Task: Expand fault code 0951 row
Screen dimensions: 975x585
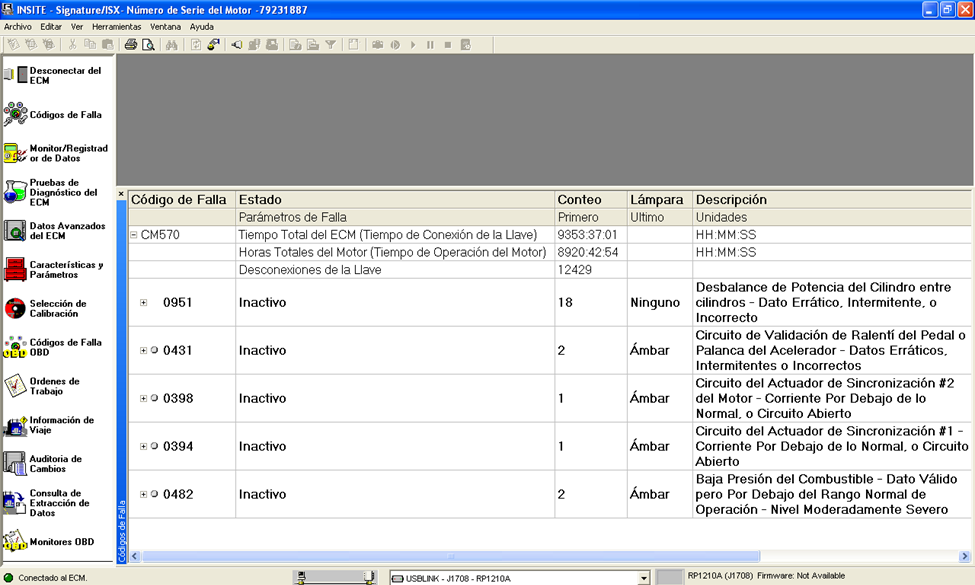Action: coord(144,302)
